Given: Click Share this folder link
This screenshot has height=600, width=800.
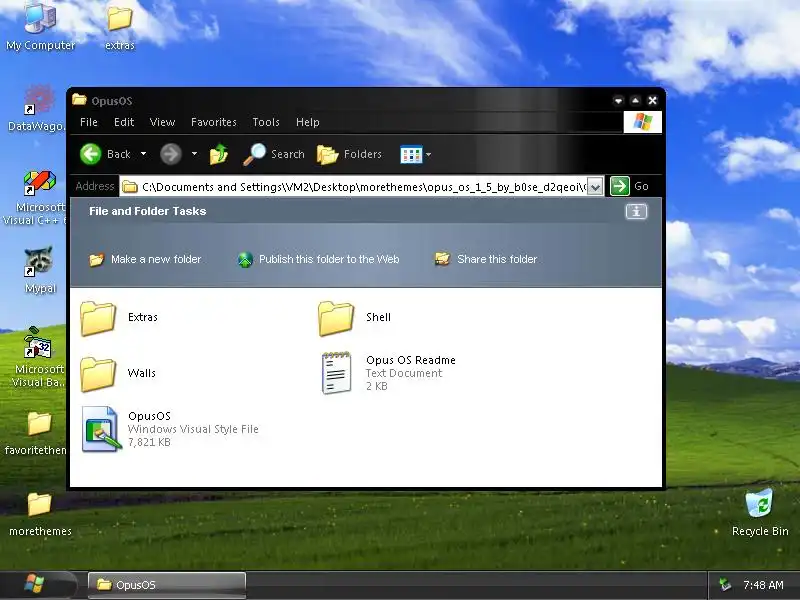Looking at the screenshot, I should 486,259.
